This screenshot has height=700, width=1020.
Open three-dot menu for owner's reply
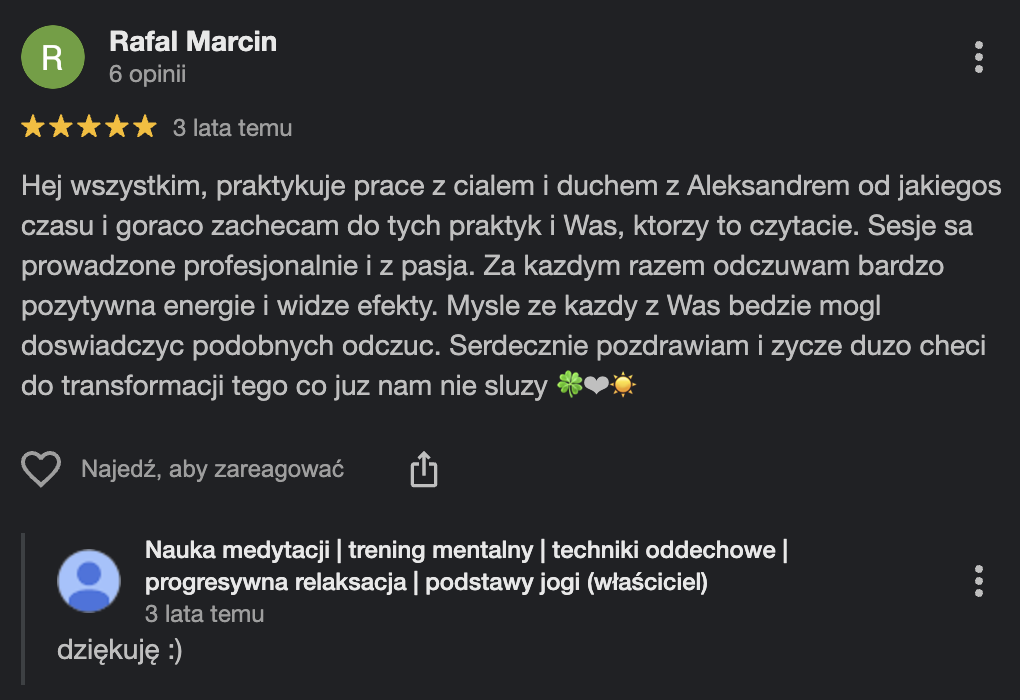(978, 581)
